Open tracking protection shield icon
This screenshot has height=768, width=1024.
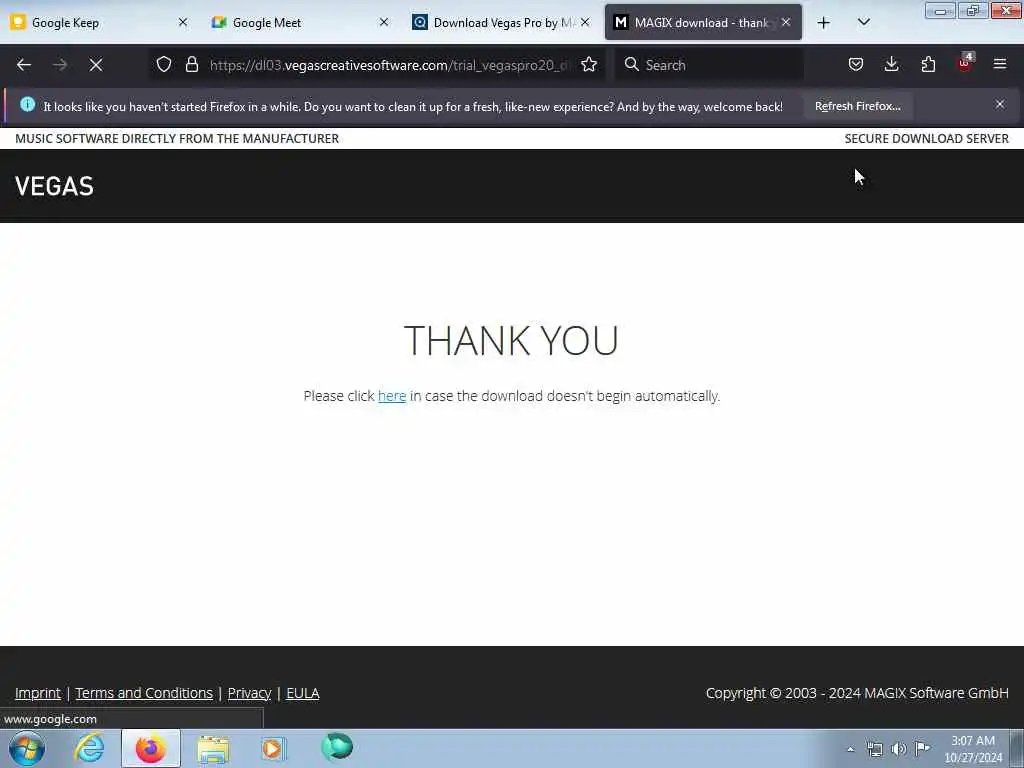tap(164, 64)
